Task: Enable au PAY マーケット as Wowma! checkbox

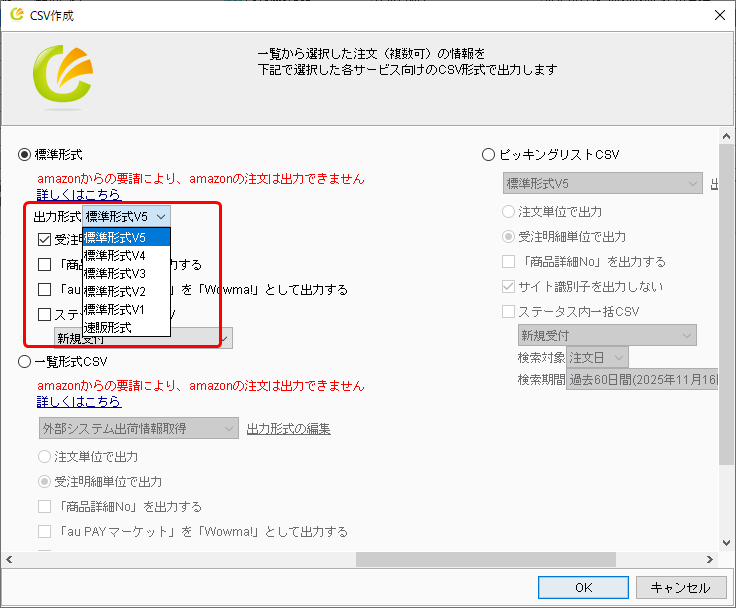Action: 44,290
